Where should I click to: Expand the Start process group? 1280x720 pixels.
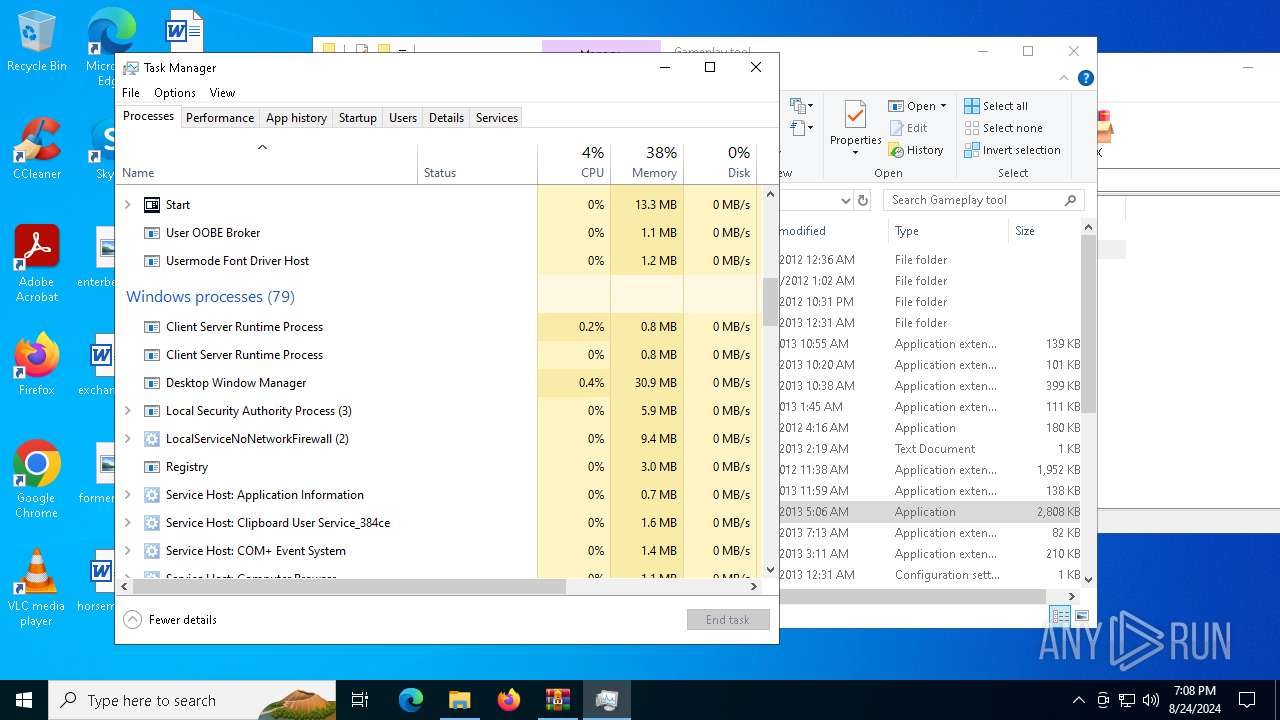click(x=127, y=205)
